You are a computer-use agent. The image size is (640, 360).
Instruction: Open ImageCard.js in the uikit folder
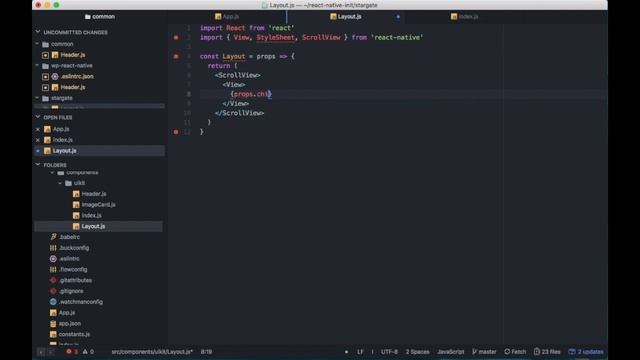(98, 204)
